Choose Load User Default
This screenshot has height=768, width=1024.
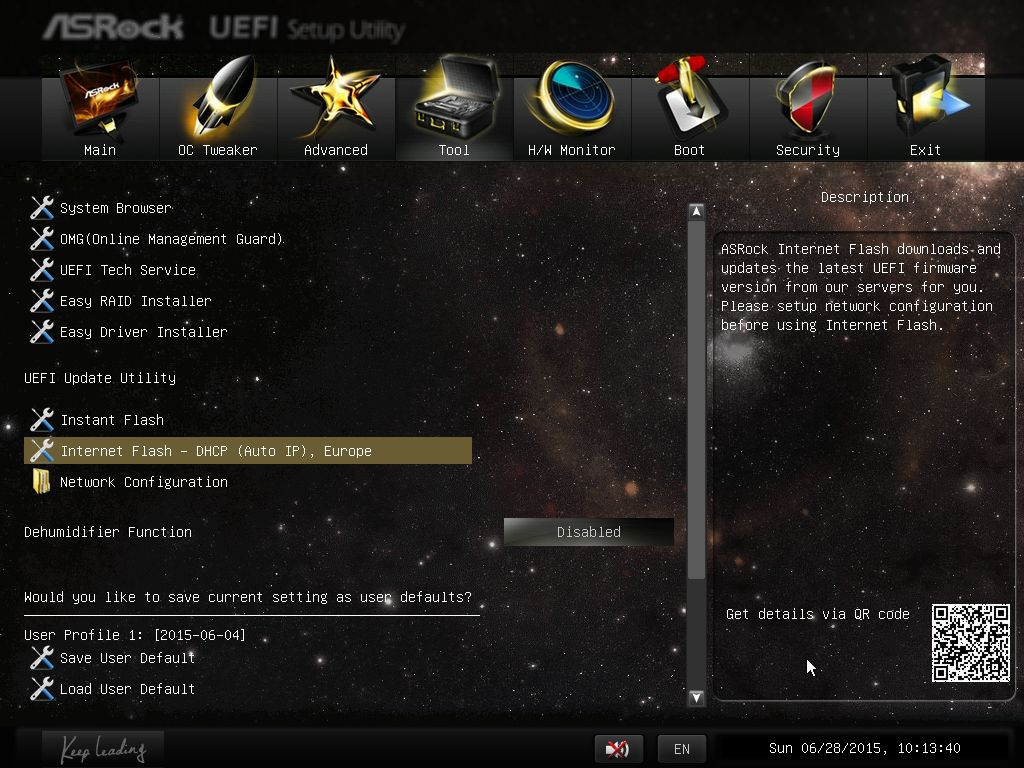pos(127,689)
